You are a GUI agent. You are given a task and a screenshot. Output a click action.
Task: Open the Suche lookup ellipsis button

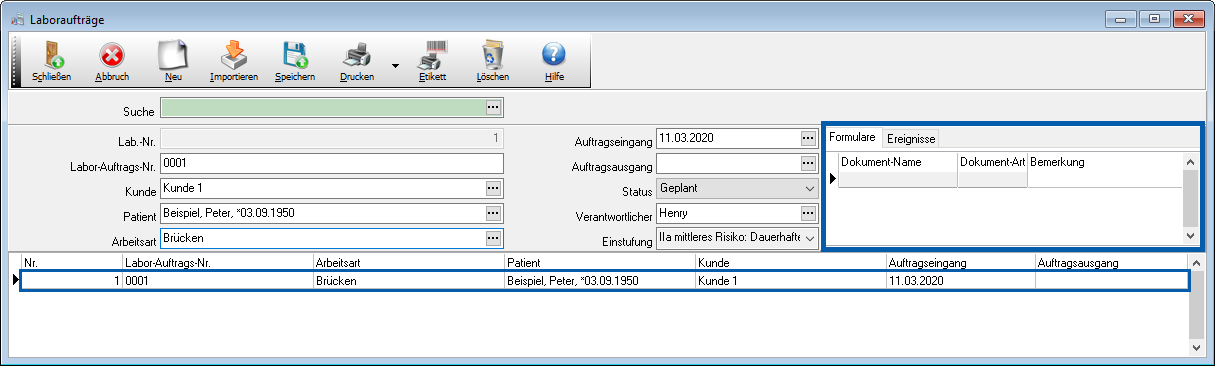pyautogui.click(x=494, y=107)
